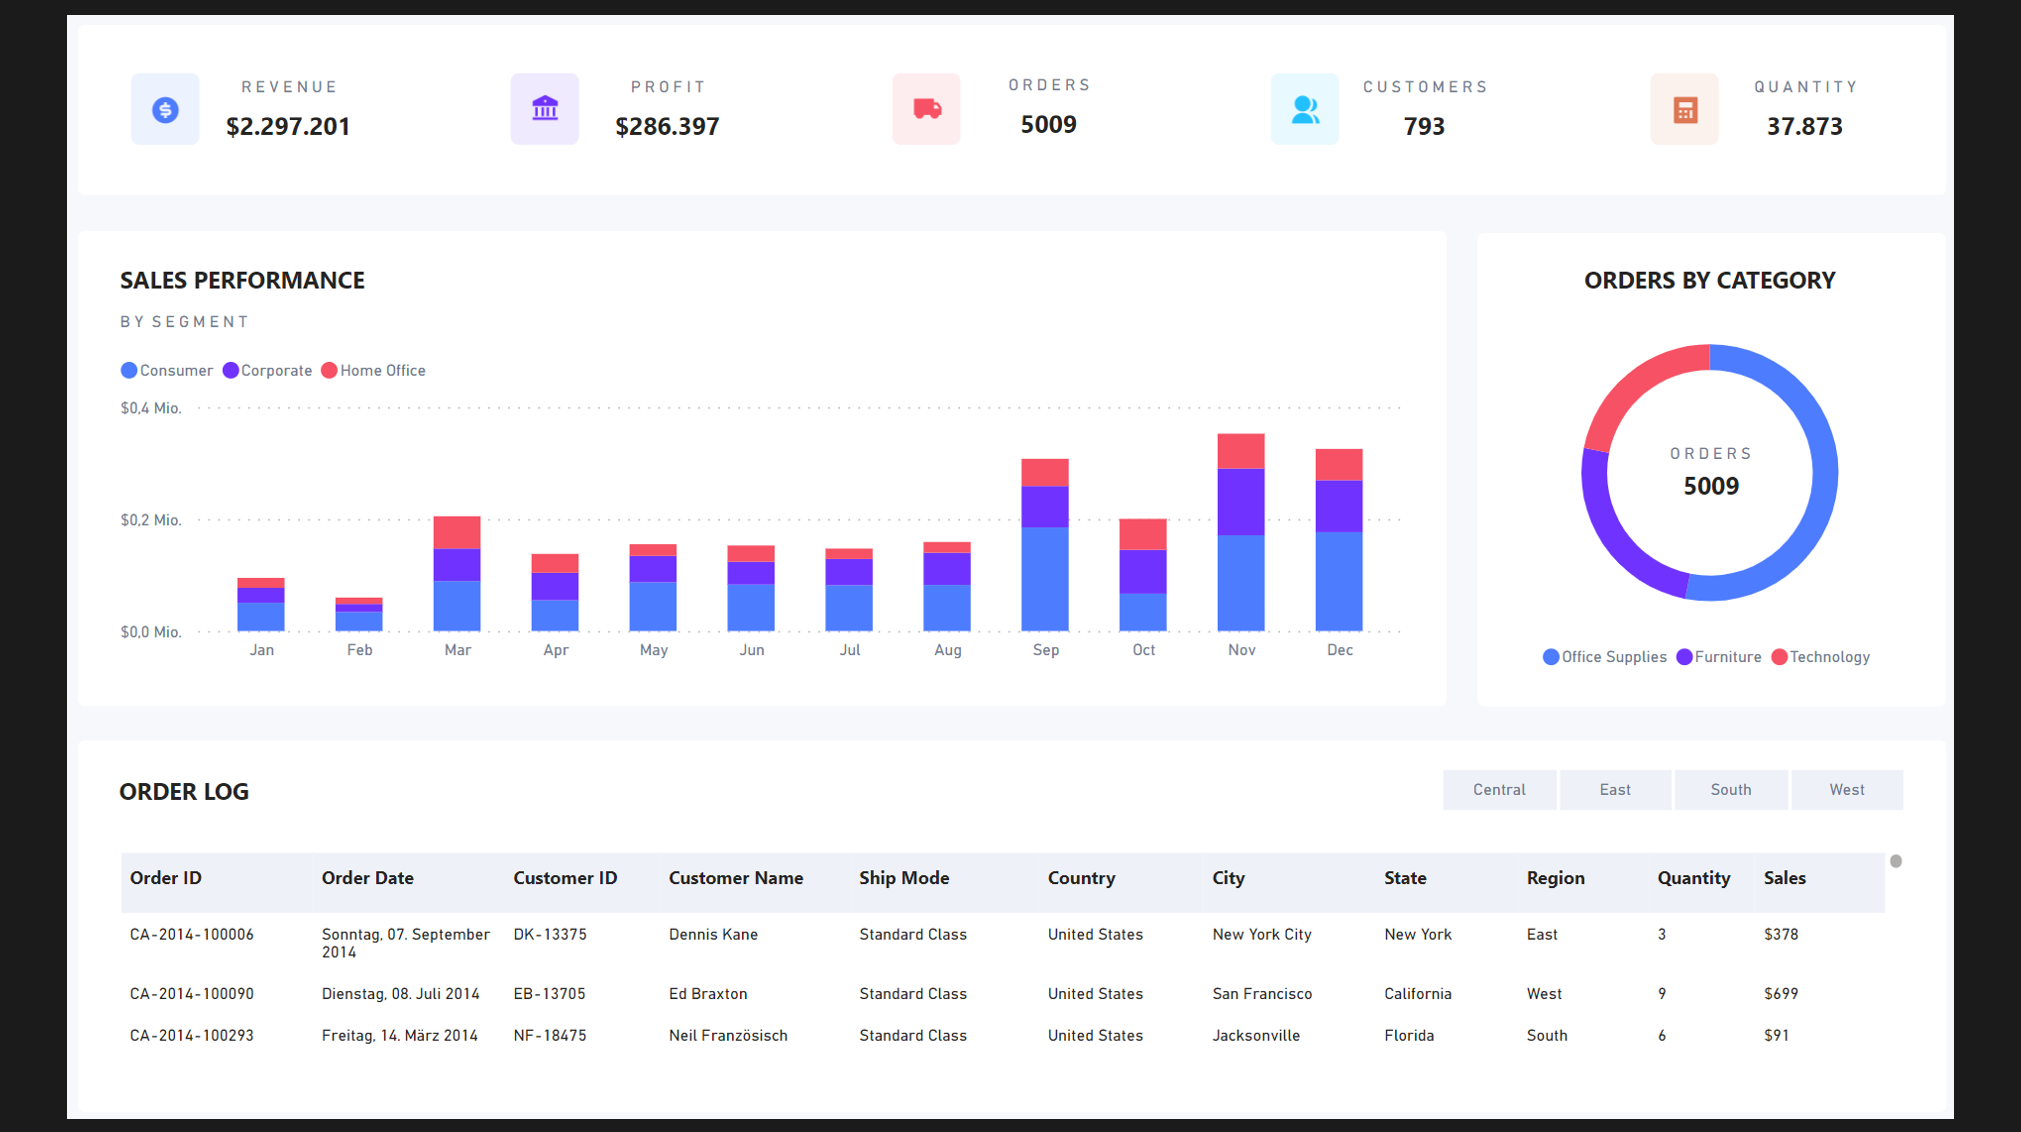Click the orders delivery truck icon
2021x1132 pixels.
(926, 109)
